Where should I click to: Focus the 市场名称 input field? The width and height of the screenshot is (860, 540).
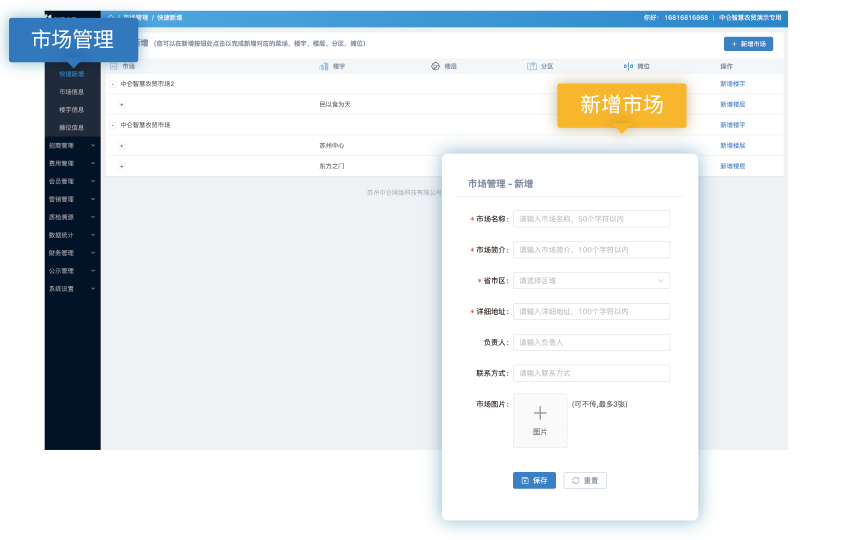point(591,219)
